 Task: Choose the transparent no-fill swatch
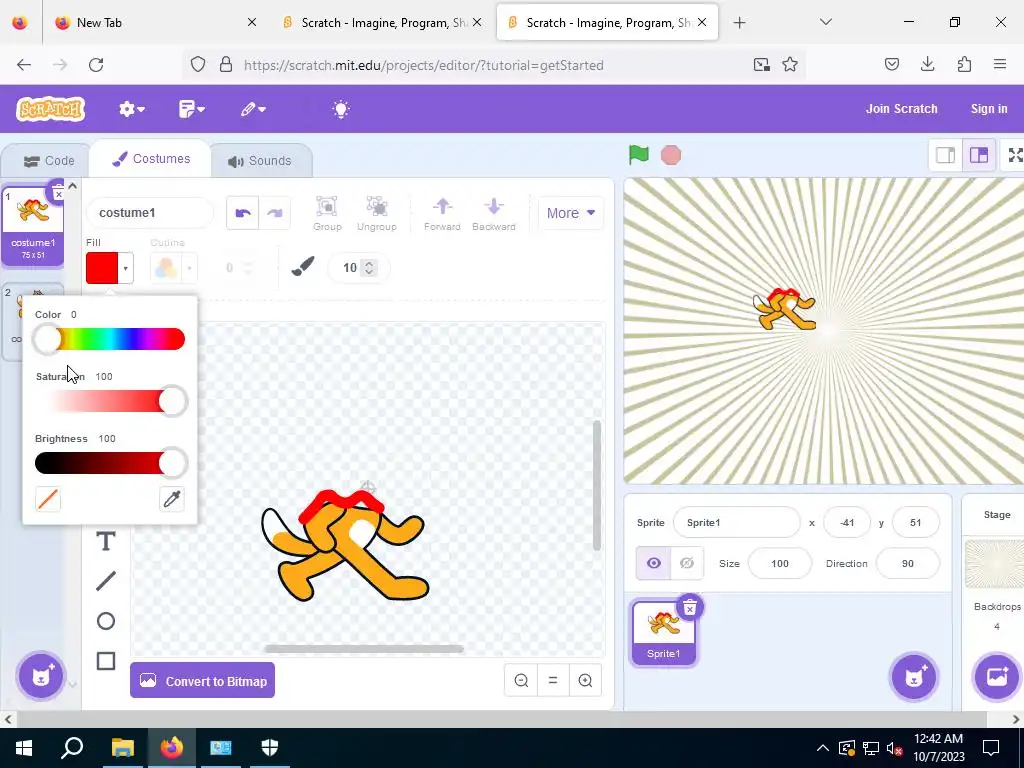tap(48, 500)
